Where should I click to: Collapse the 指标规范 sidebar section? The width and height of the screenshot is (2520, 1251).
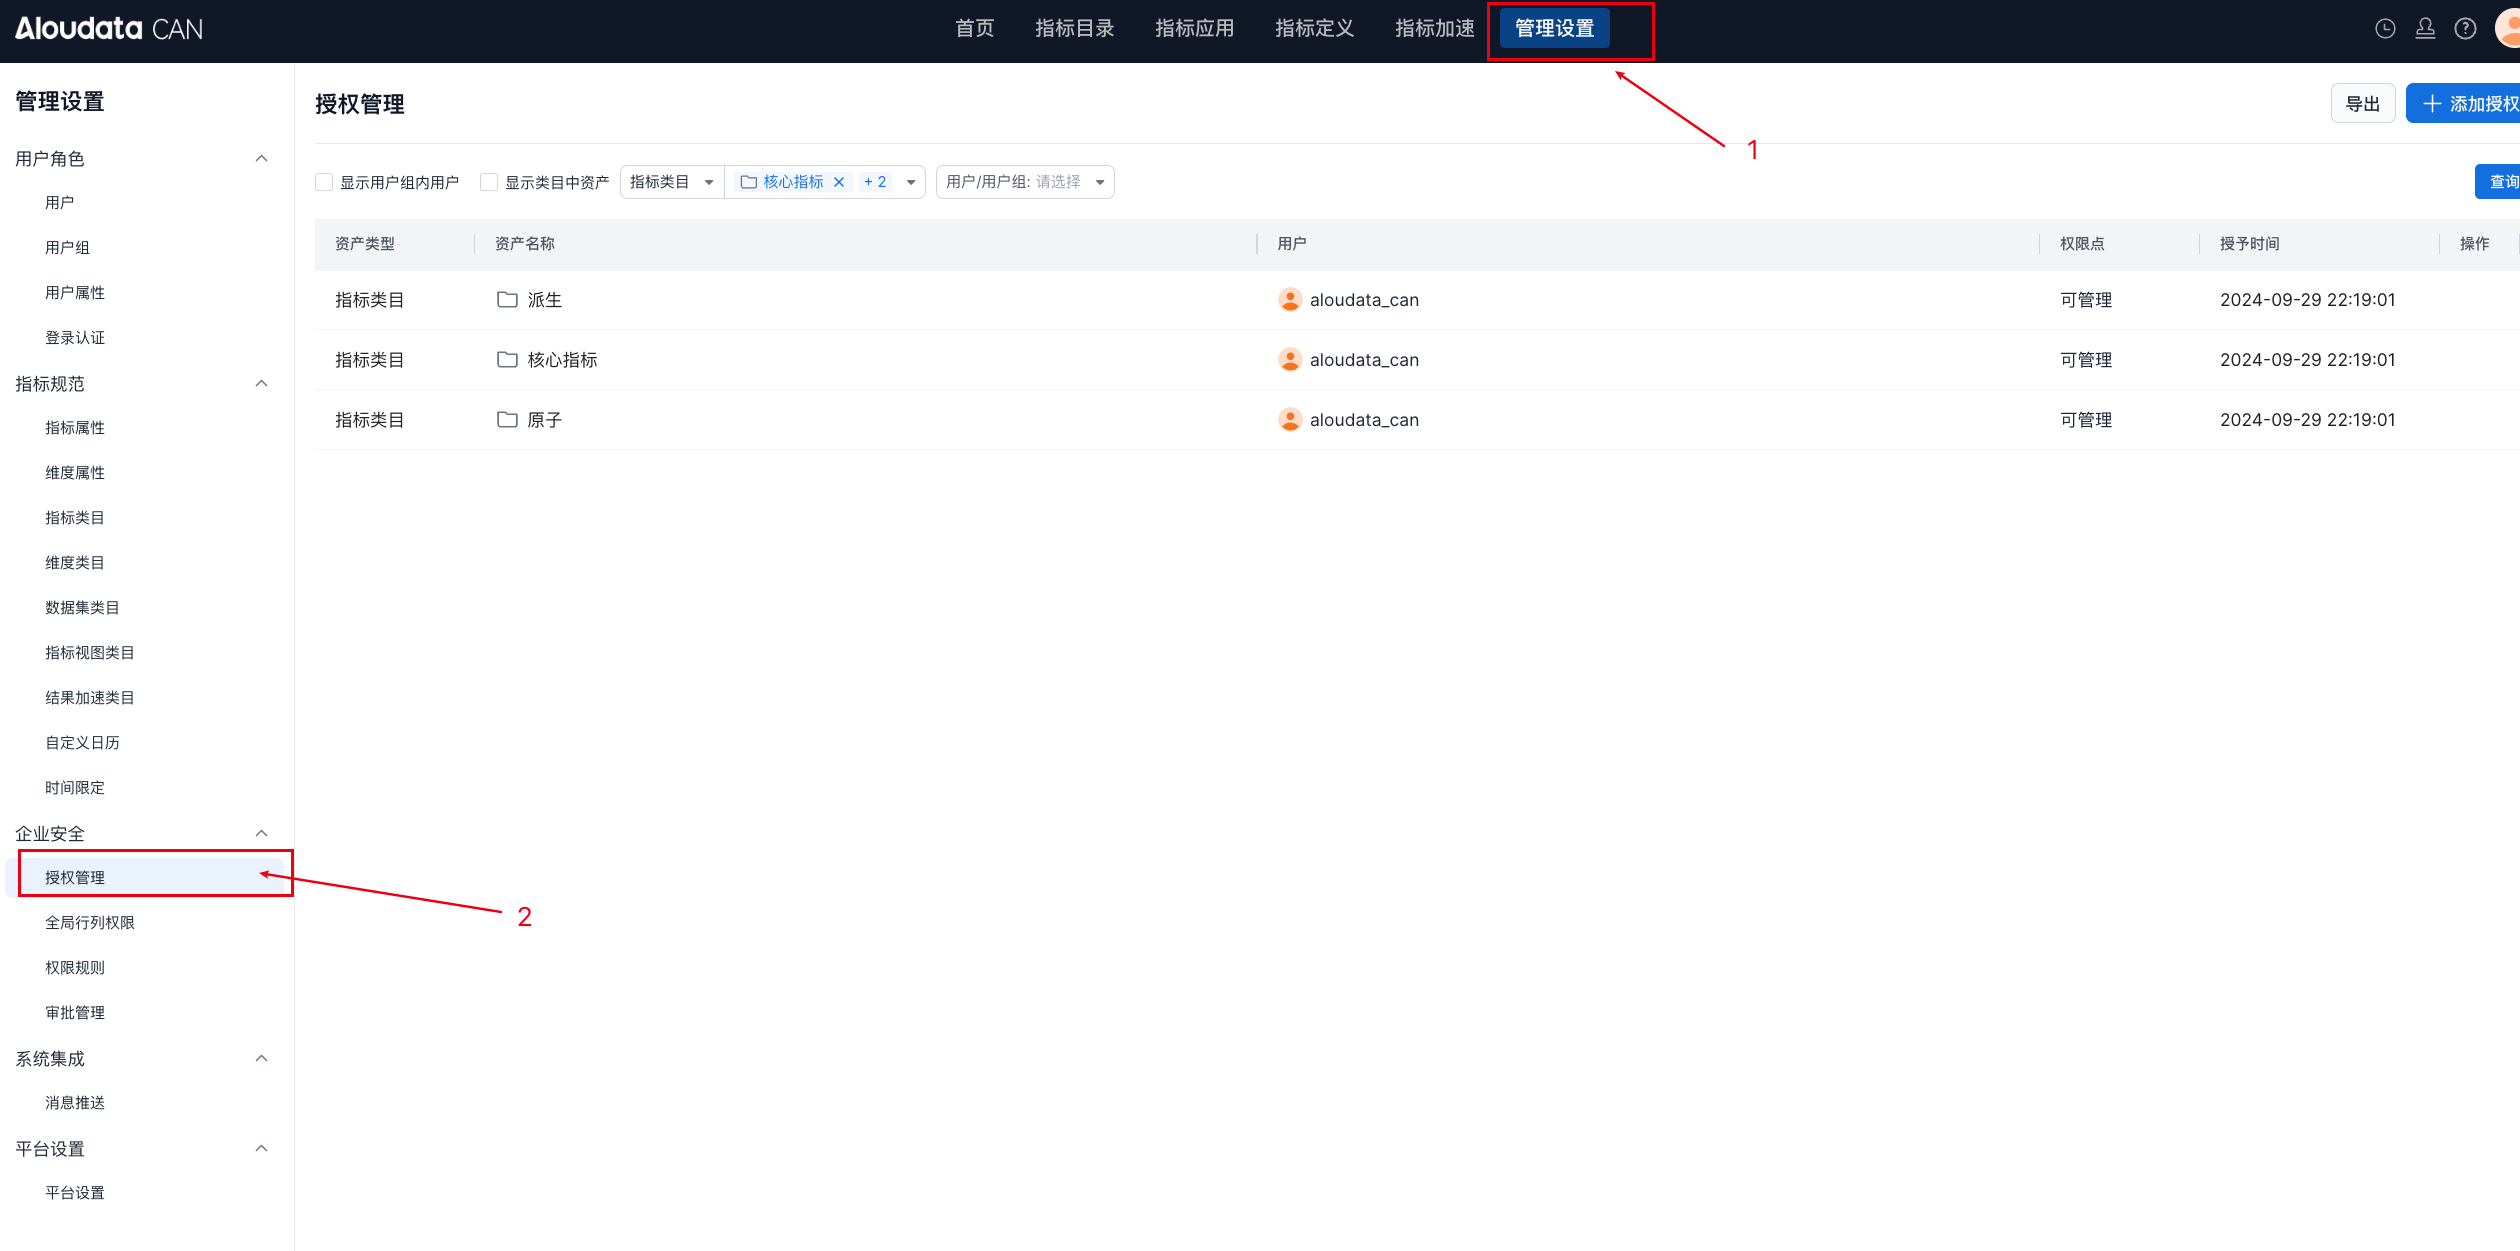tap(261, 384)
